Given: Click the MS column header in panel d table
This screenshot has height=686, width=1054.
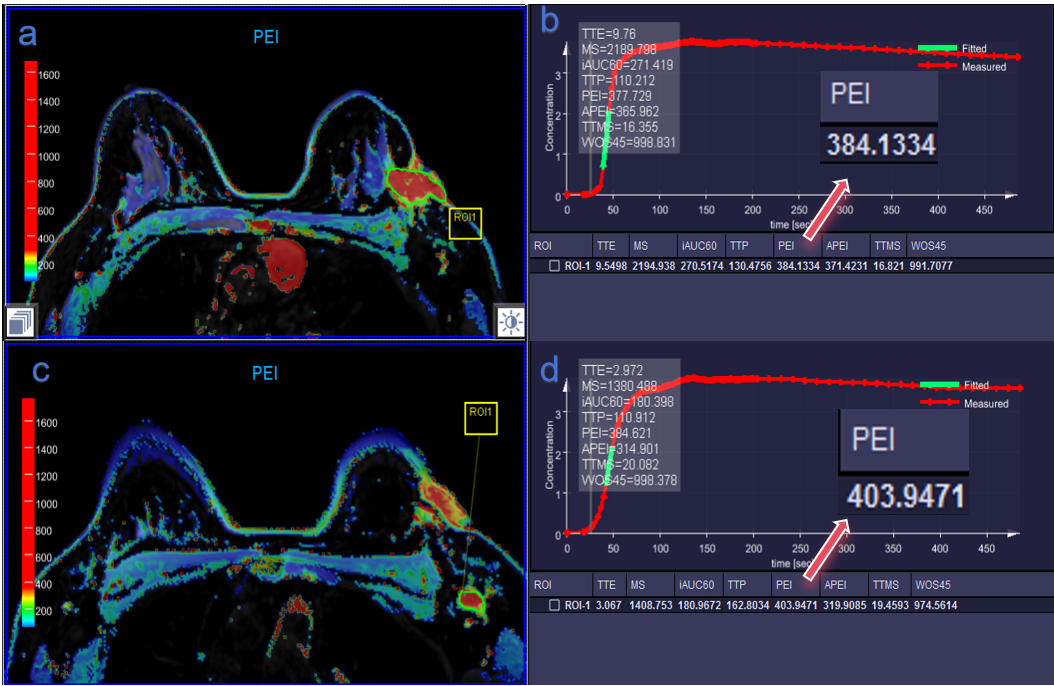Looking at the screenshot, I should (638, 585).
